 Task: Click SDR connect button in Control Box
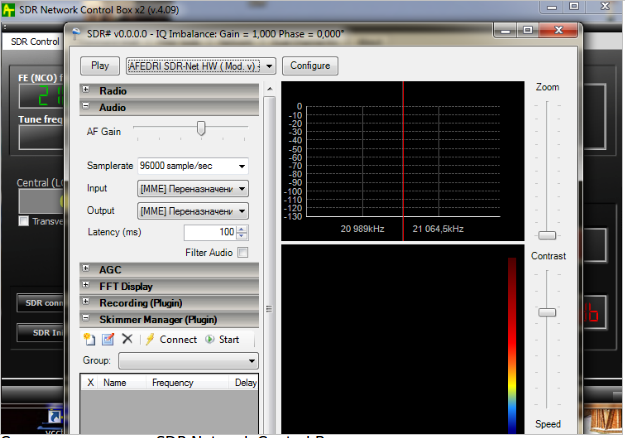pyautogui.click(x=40, y=303)
